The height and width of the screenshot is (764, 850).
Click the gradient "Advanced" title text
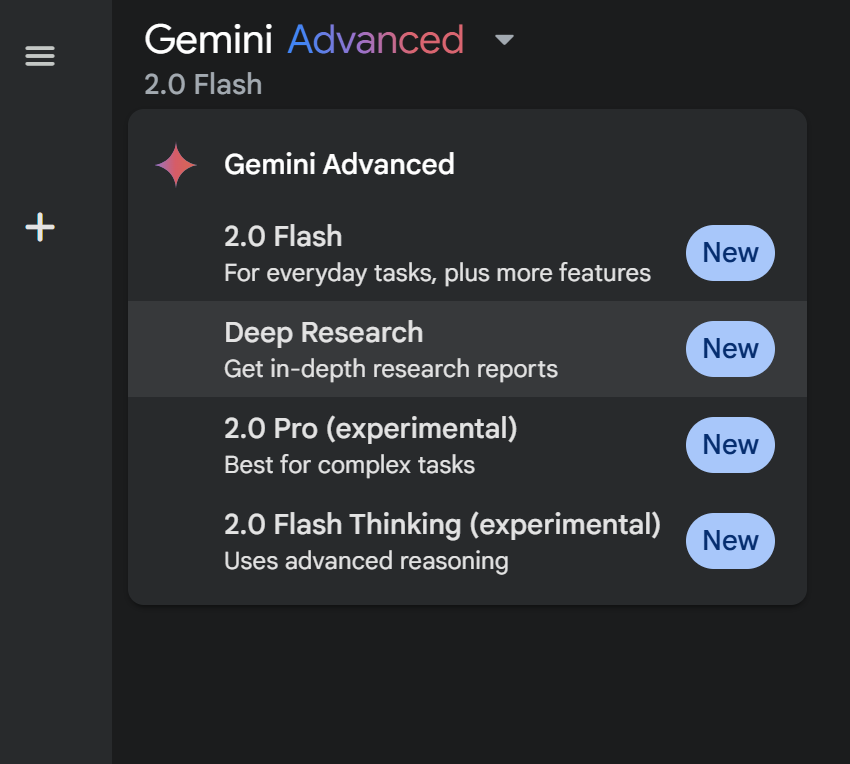point(376,40)
